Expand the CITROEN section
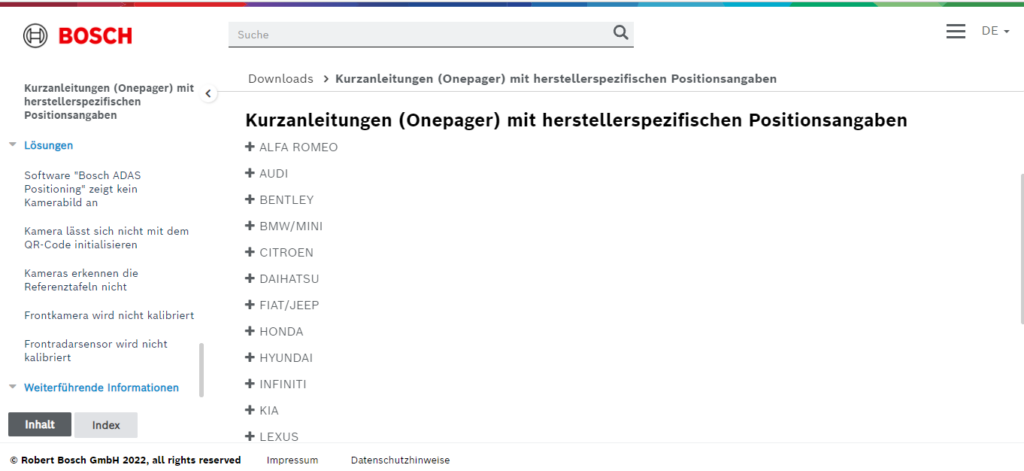The width and height of the screenshot is (1024, 471). point(279,253)
